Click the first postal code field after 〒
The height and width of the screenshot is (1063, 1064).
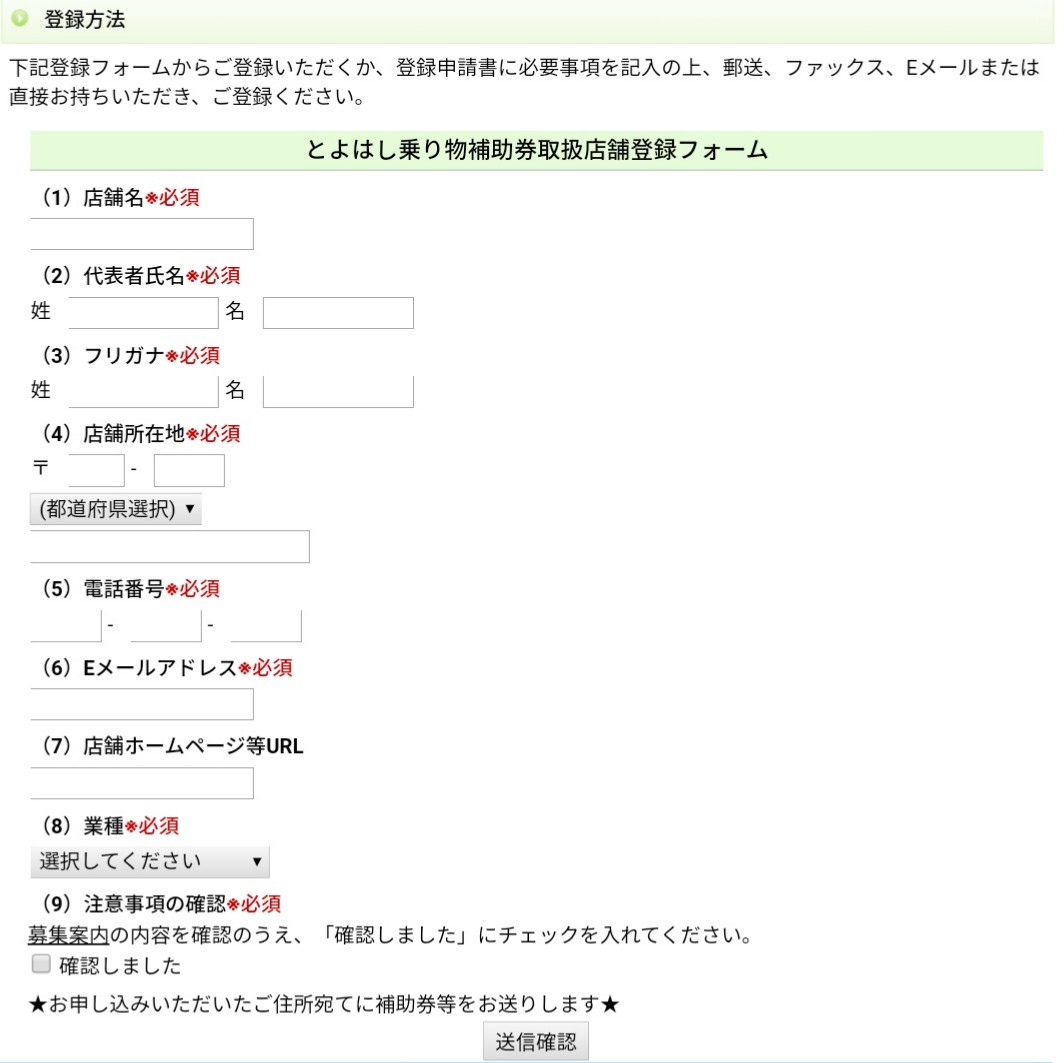pyautogui.click(x=96, y=470)
